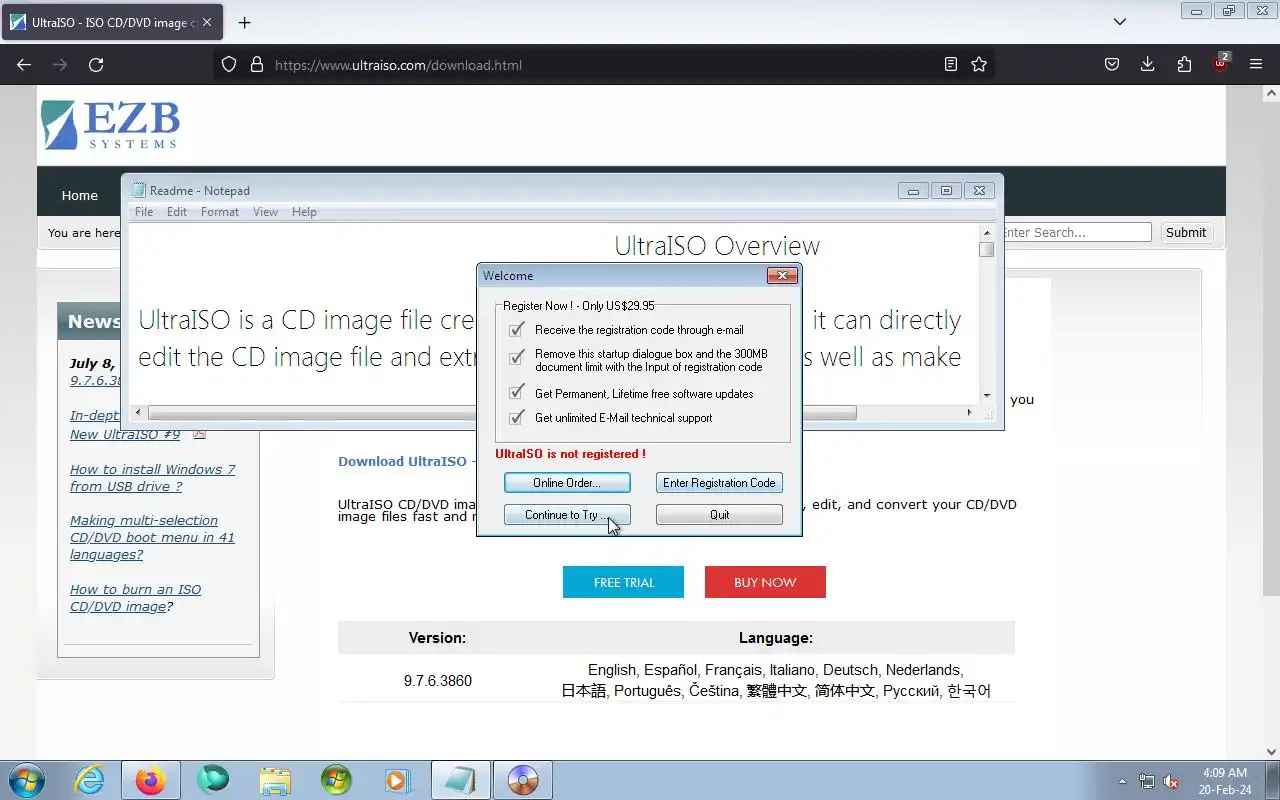Click media player taskbar icon

tap(397, 780)
